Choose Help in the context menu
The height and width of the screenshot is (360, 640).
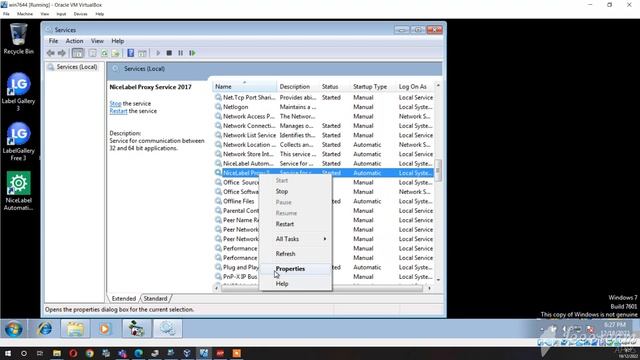pos(296,284)
